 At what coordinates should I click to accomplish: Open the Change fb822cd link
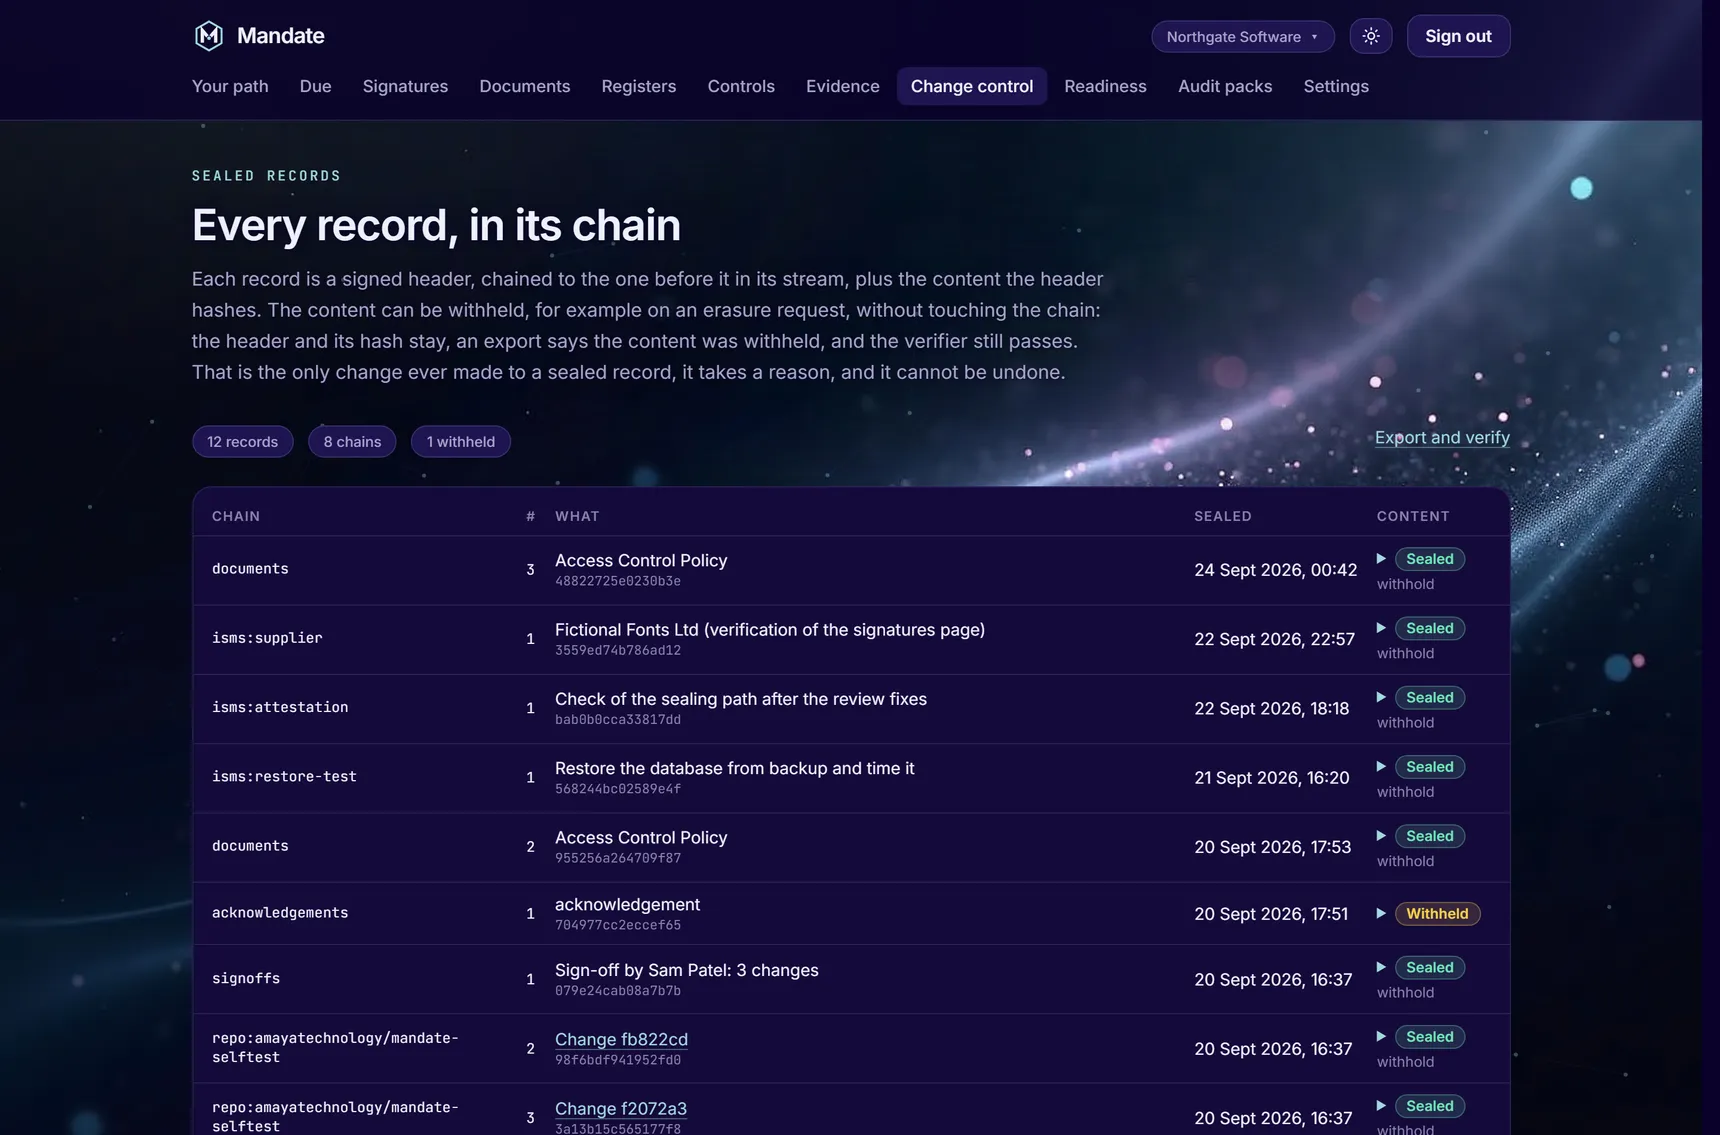621,1039
